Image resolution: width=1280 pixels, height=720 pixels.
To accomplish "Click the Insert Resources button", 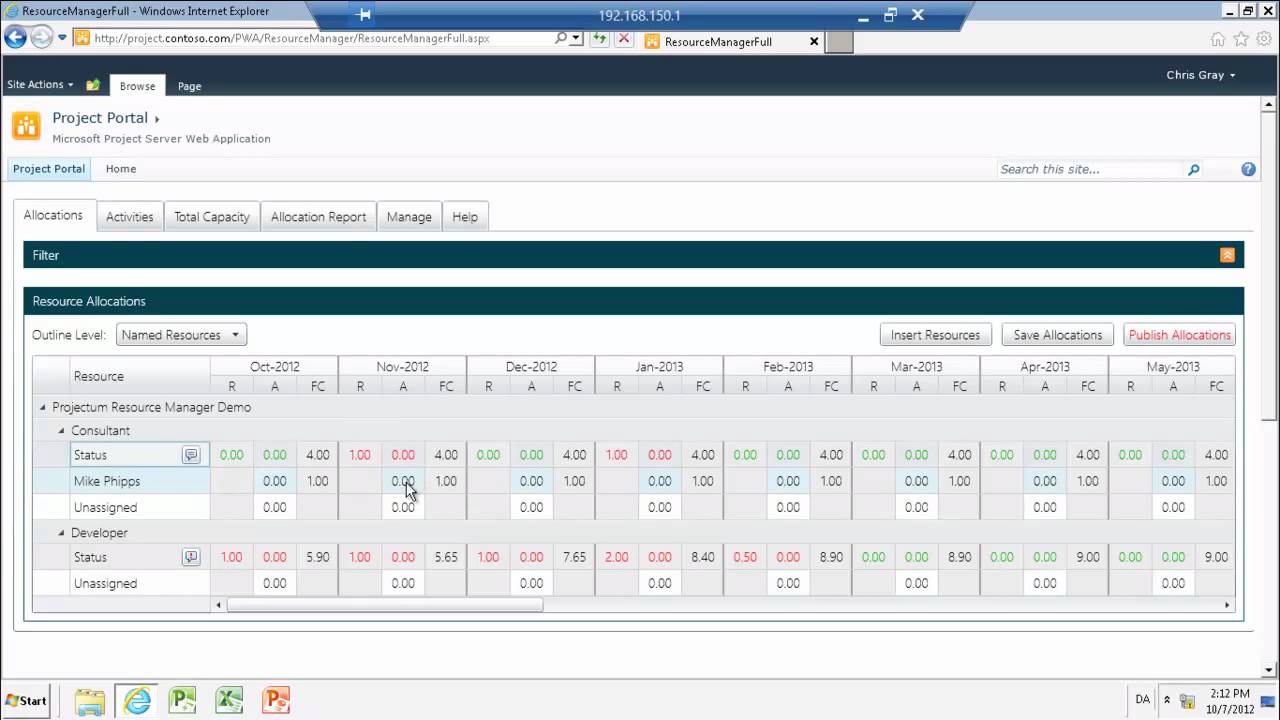I will 935,335.
